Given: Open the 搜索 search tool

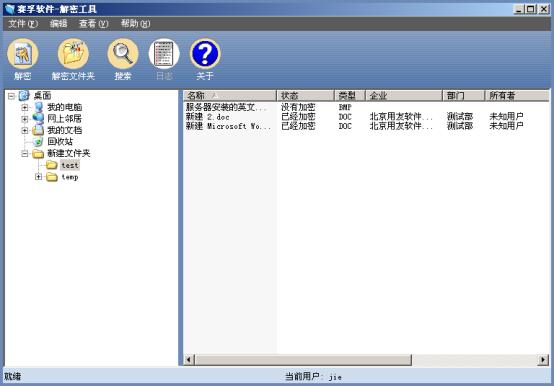Looking at the screenshot, I should [x=123, y=54].
